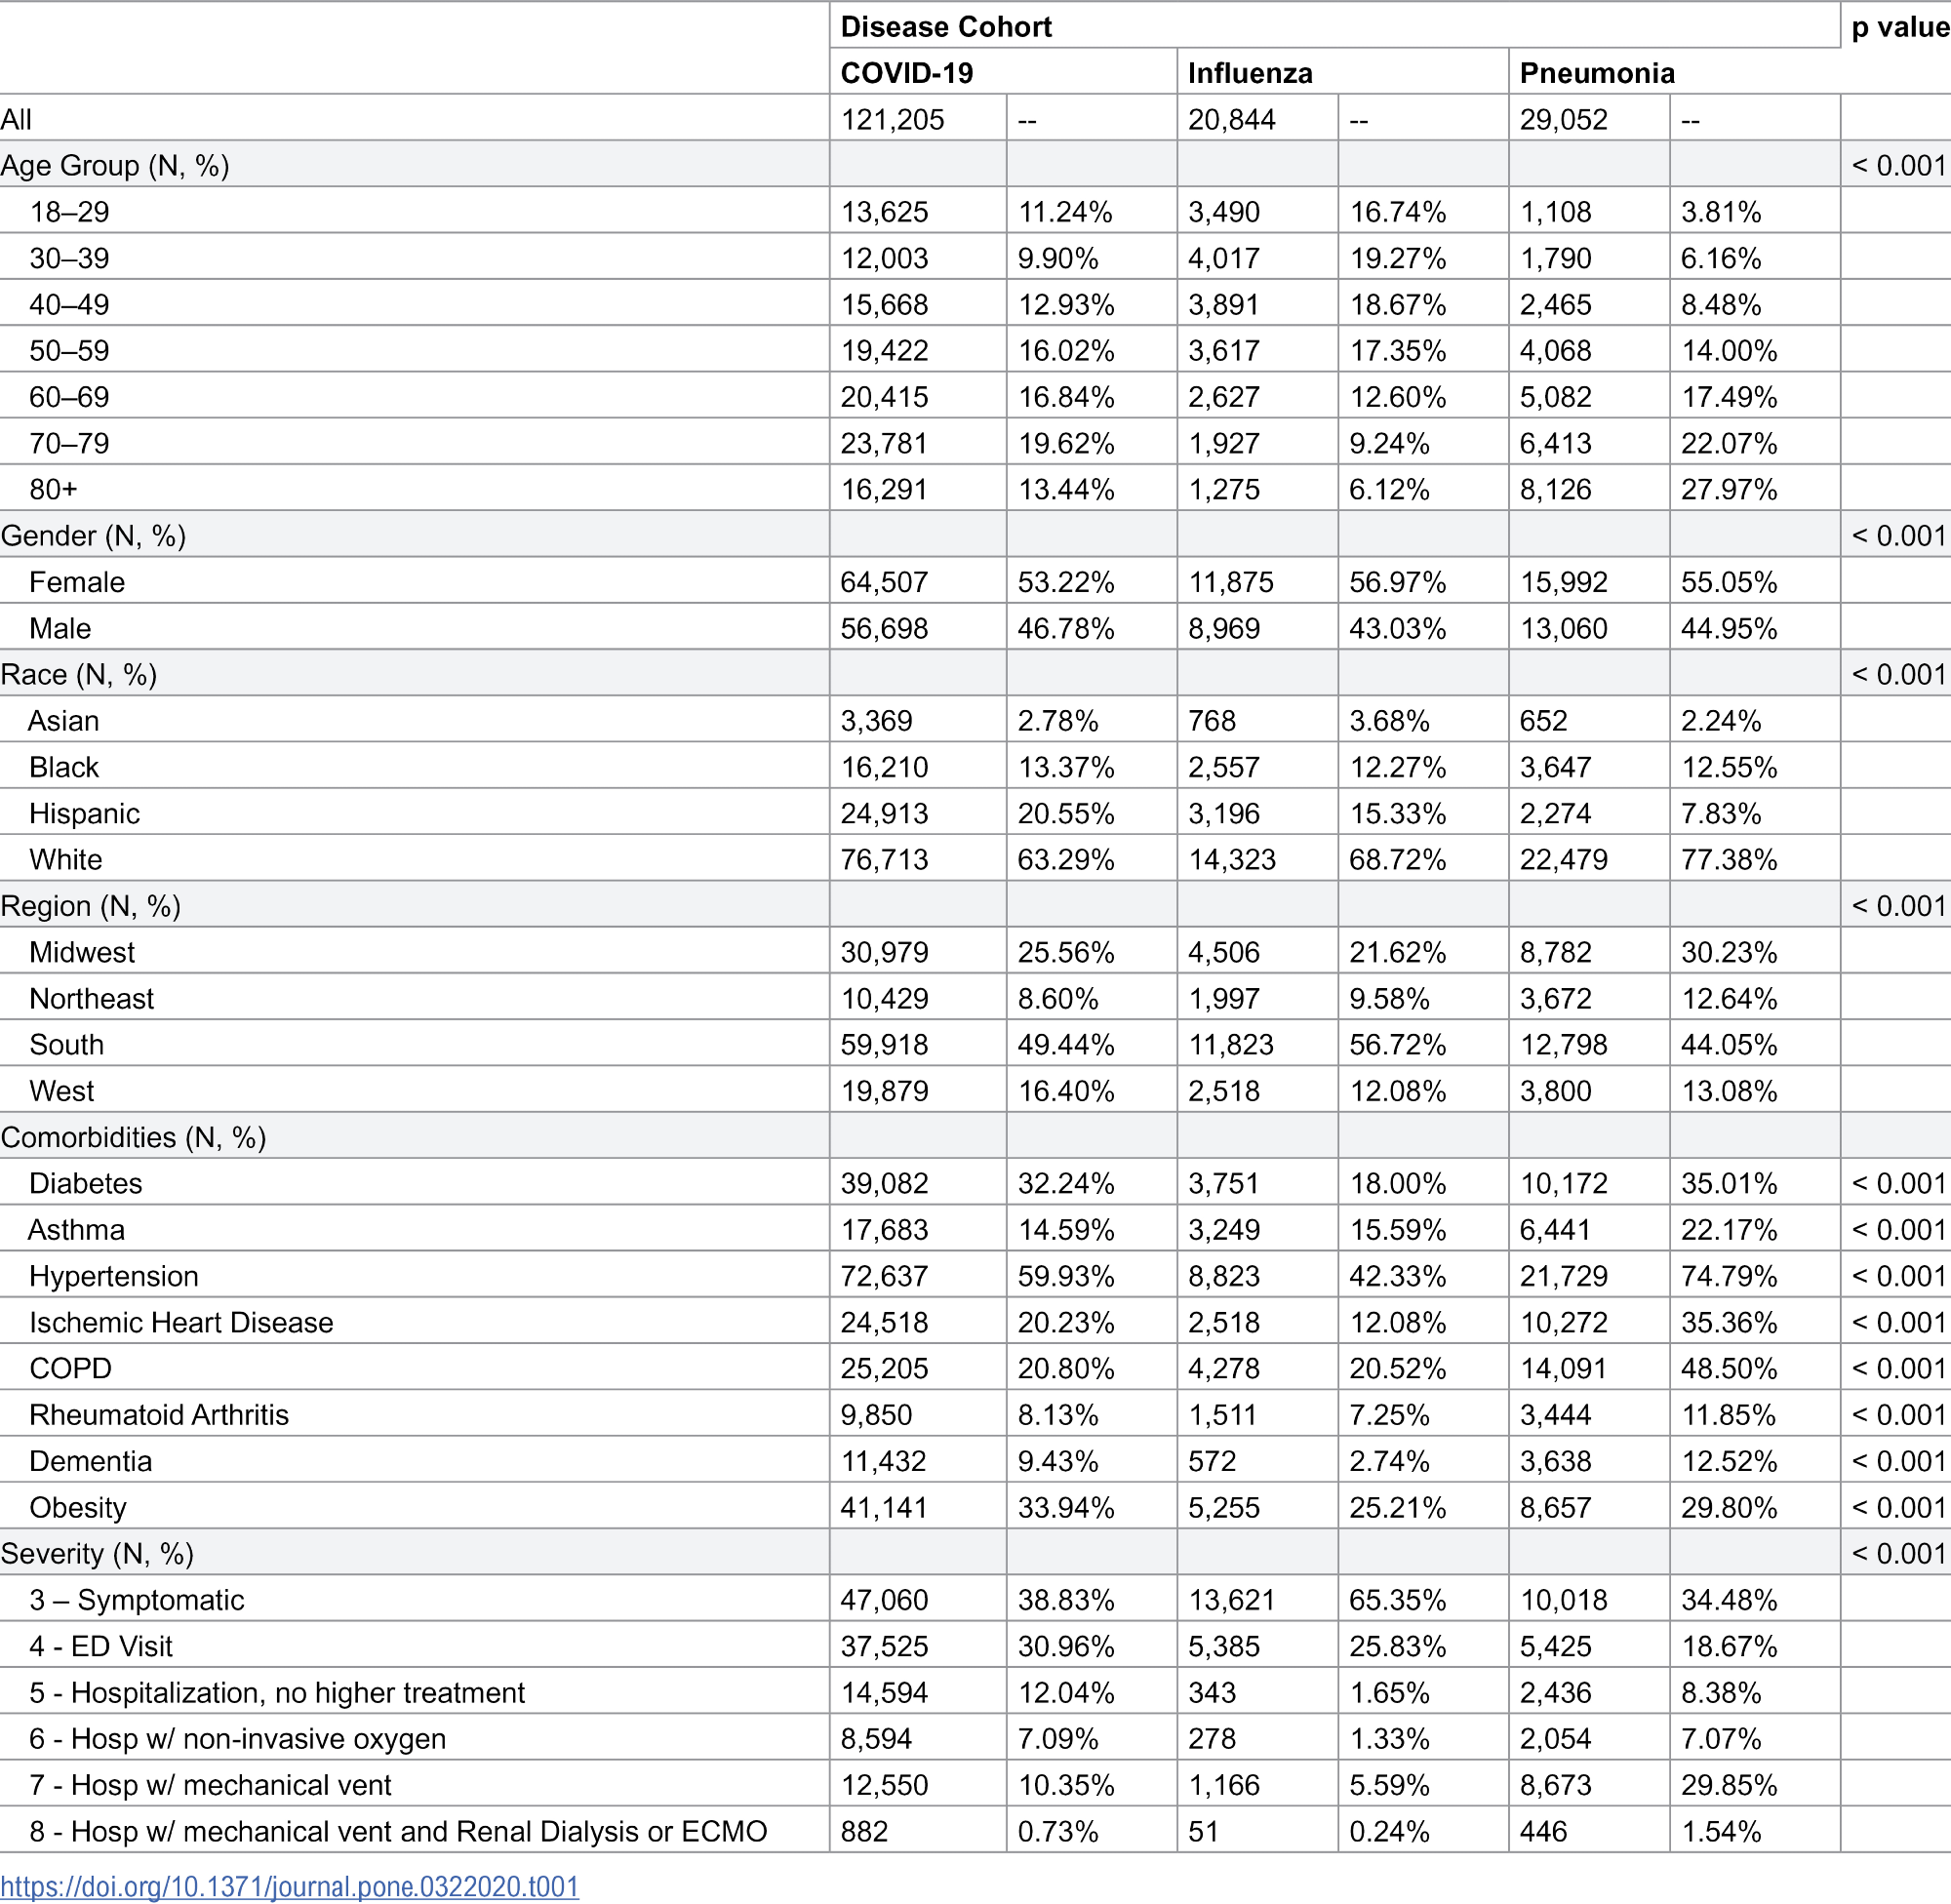Select the Age Group section row label
1951x1904 pixels.
point(115,165)
